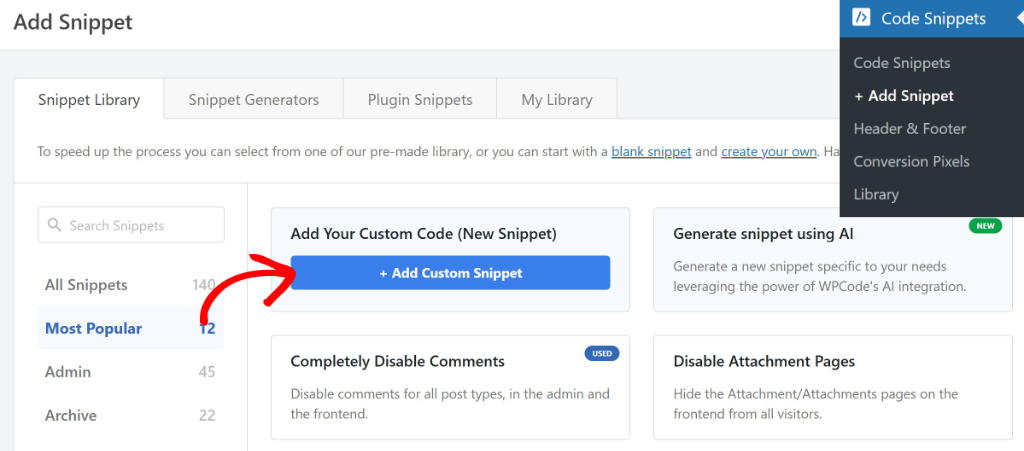
Task: Click the USED badge on Disable Comments
Action: point(601,354)
